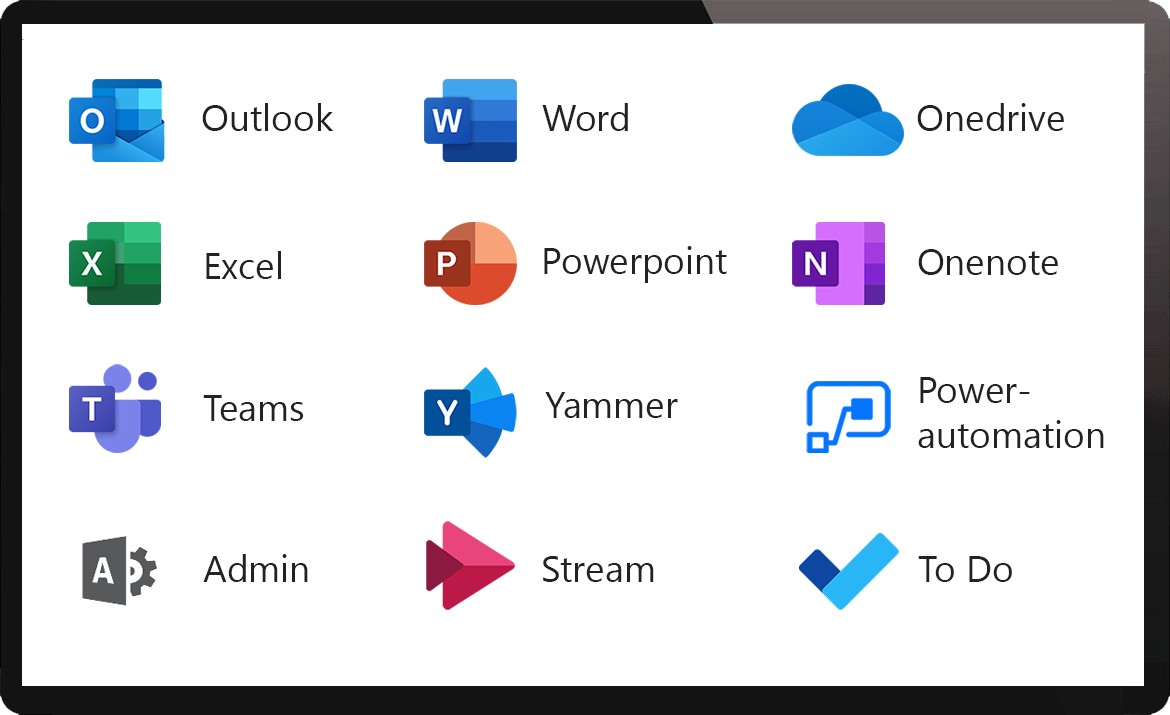Image resolution: width=1170 pixels, height=715 pixels.
Task: Select the Excel icon
Action: [x=115, y=264]
